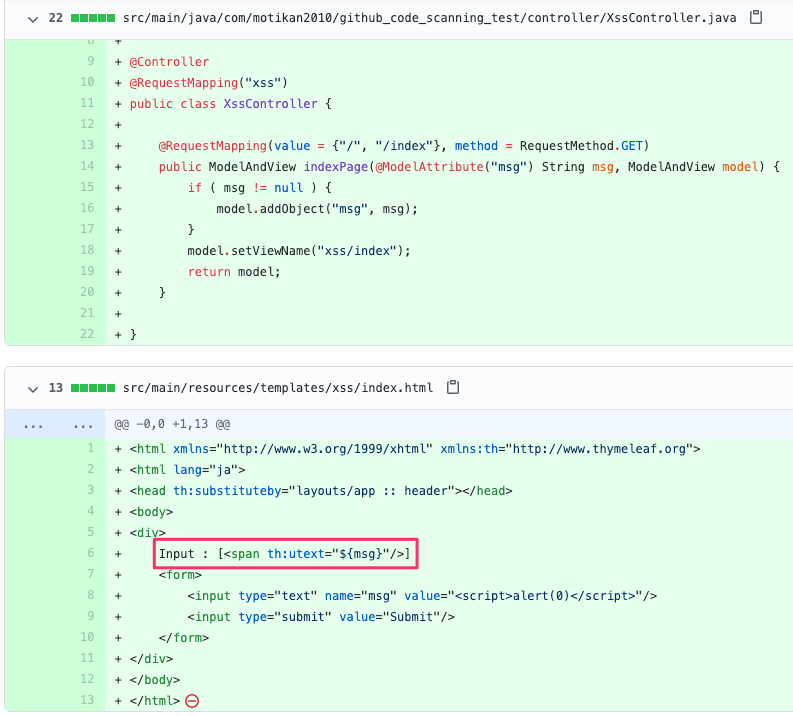Click the '@Controller' annotation line
Viewport: 793px width, 716px height.
(x=169, y=62)
